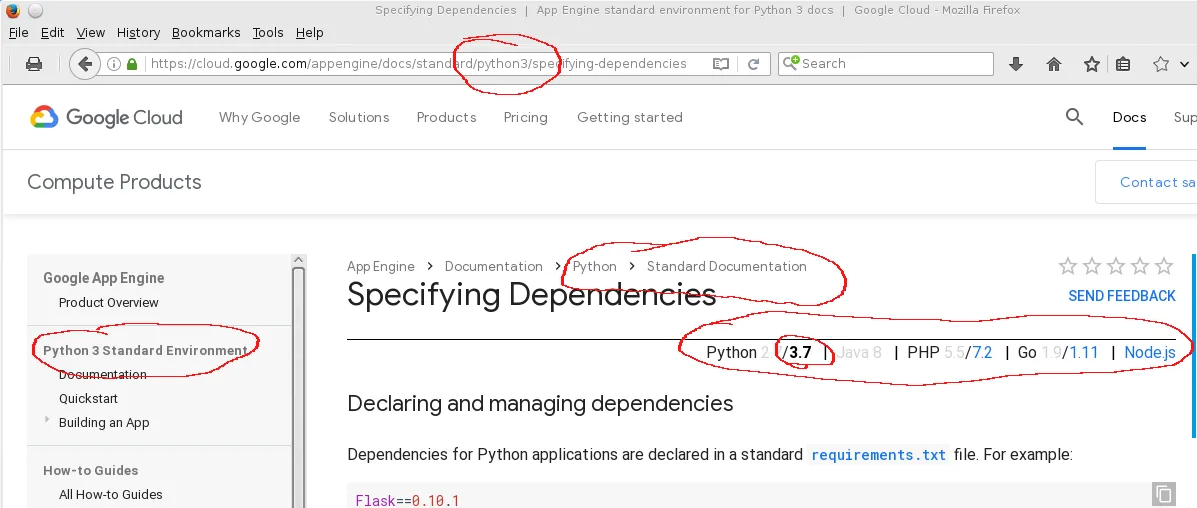
Task: Switch to PHP 5.5 runtime
Action: click(x=954, y=352)
